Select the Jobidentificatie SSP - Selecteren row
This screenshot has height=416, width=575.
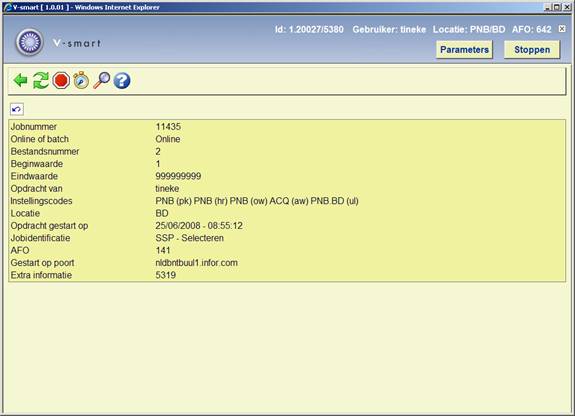[x=287, y=238]
